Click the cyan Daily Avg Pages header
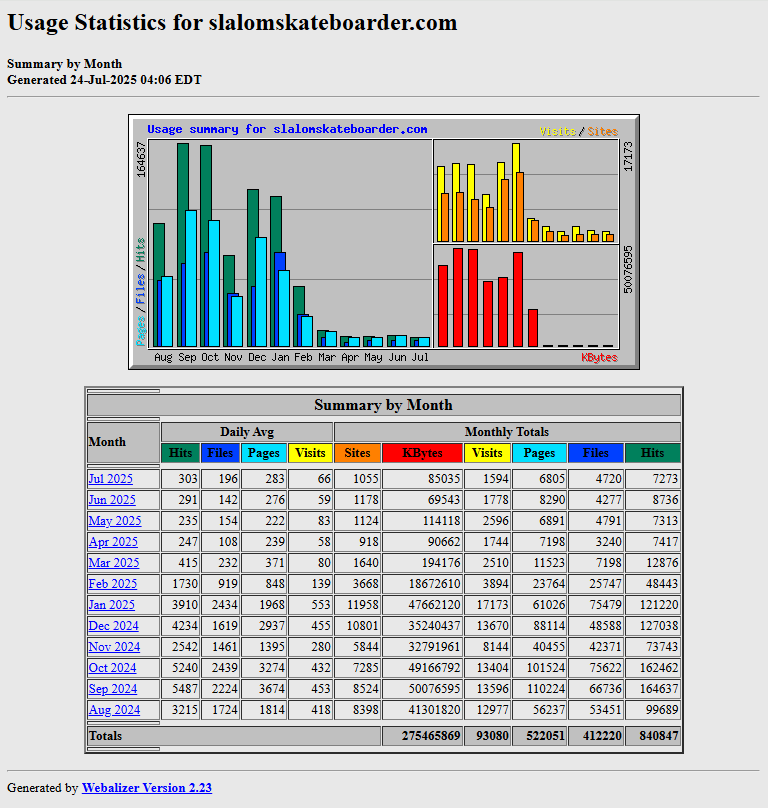 (263, 453)
